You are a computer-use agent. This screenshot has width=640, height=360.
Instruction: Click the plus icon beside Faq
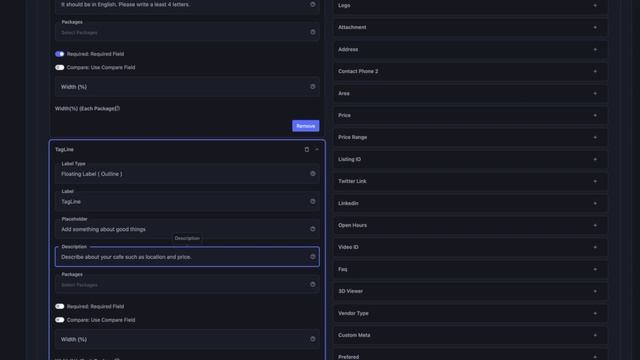point(595,269)
